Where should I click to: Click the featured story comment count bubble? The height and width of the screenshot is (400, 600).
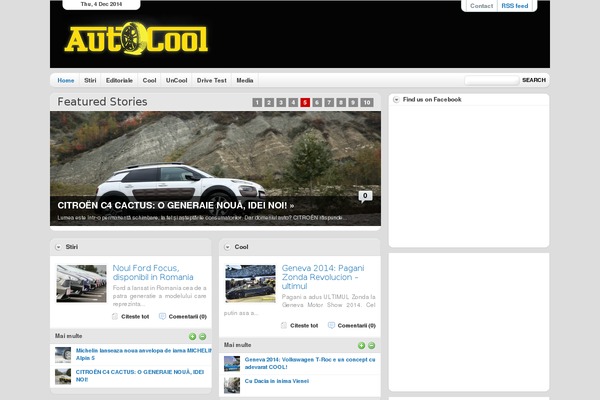click(x=365, y=196)
